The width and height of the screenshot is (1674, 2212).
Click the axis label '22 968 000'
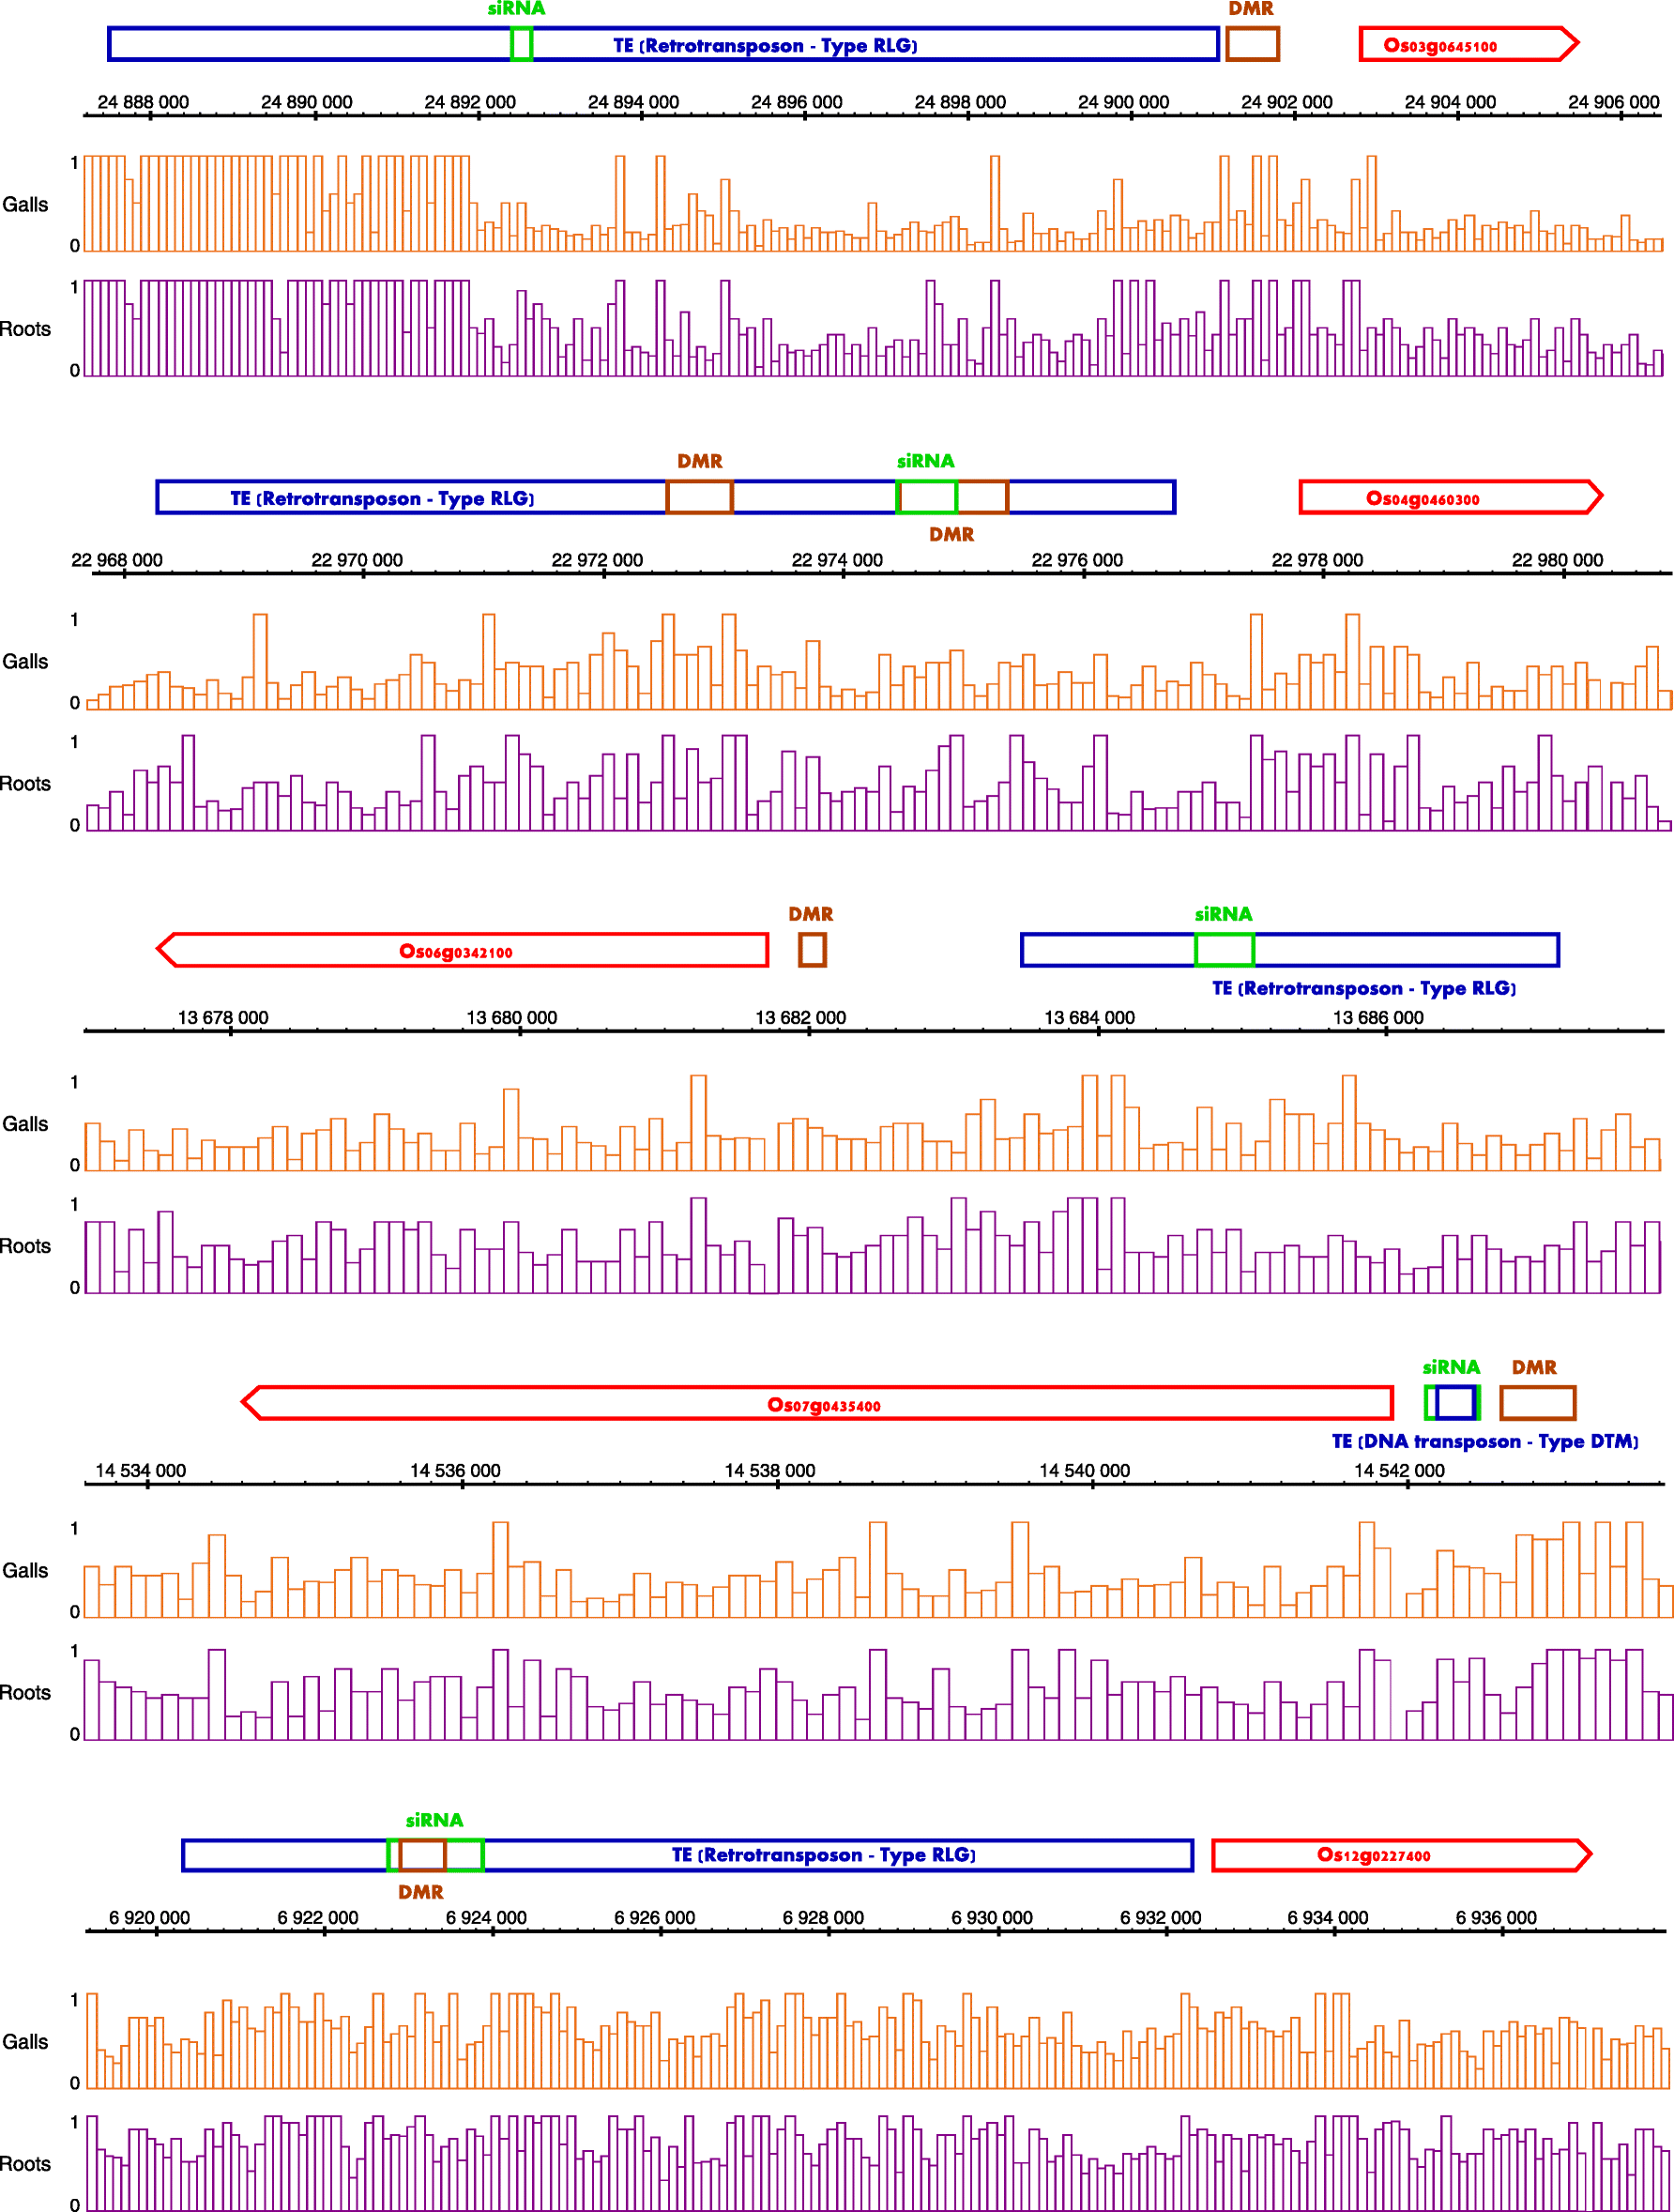117,560
